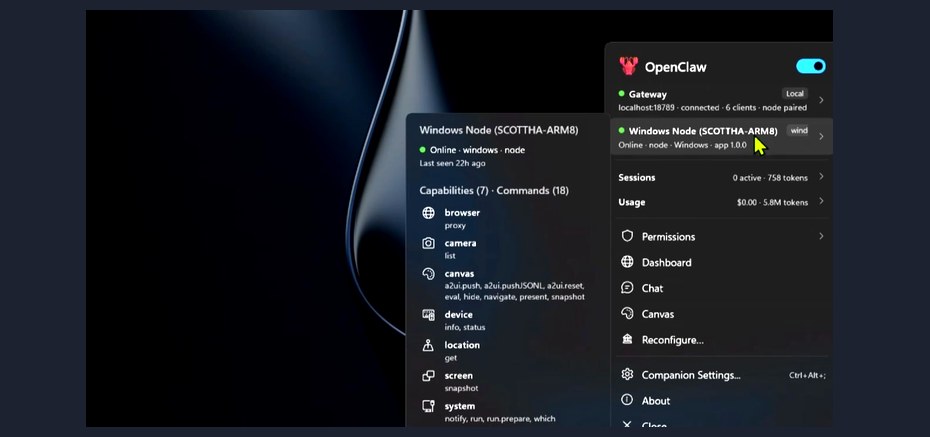The width and height of the screenshot is (930, 437).
Task: Click the Chat bubble icon
Action: tap(627, 288)
